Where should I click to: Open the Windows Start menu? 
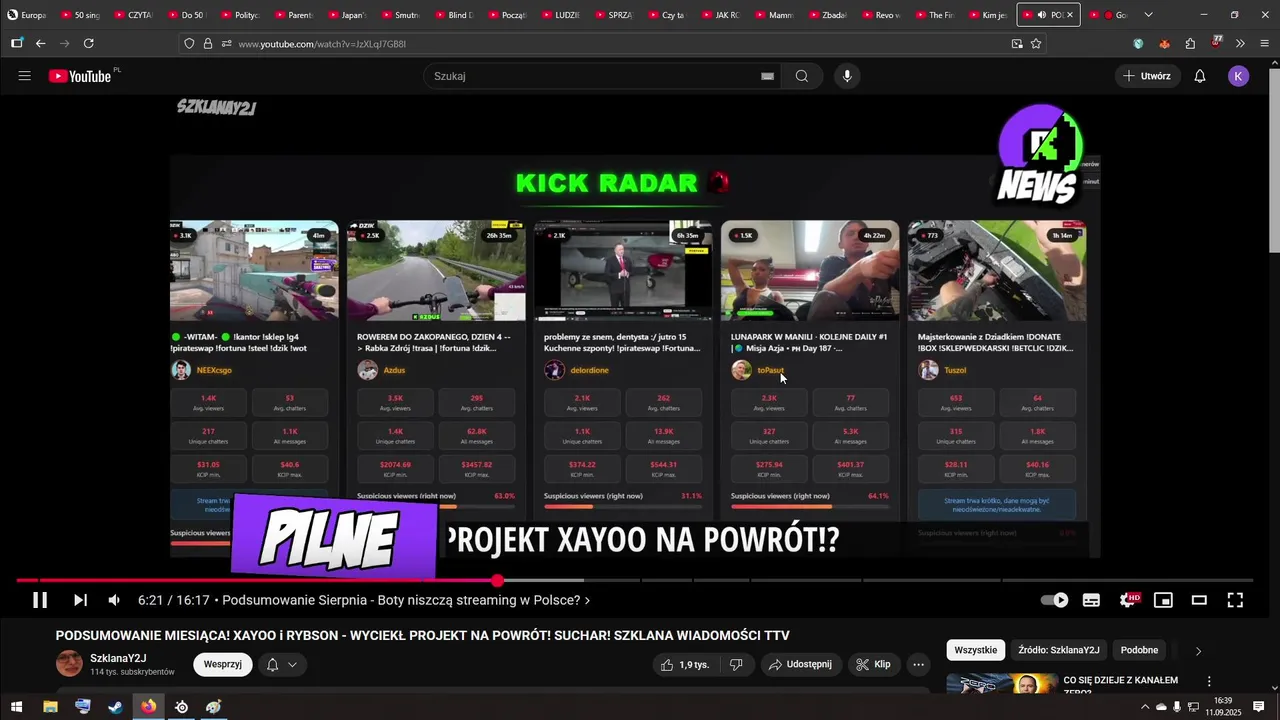(16, 707)
